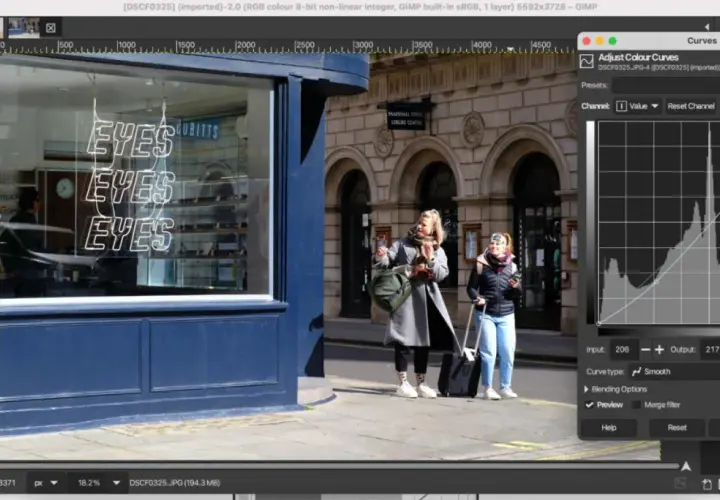Click the curve's bottom-left anchor point
The width and height of the screenshot is (720, 500).
[x=599, y=323]
